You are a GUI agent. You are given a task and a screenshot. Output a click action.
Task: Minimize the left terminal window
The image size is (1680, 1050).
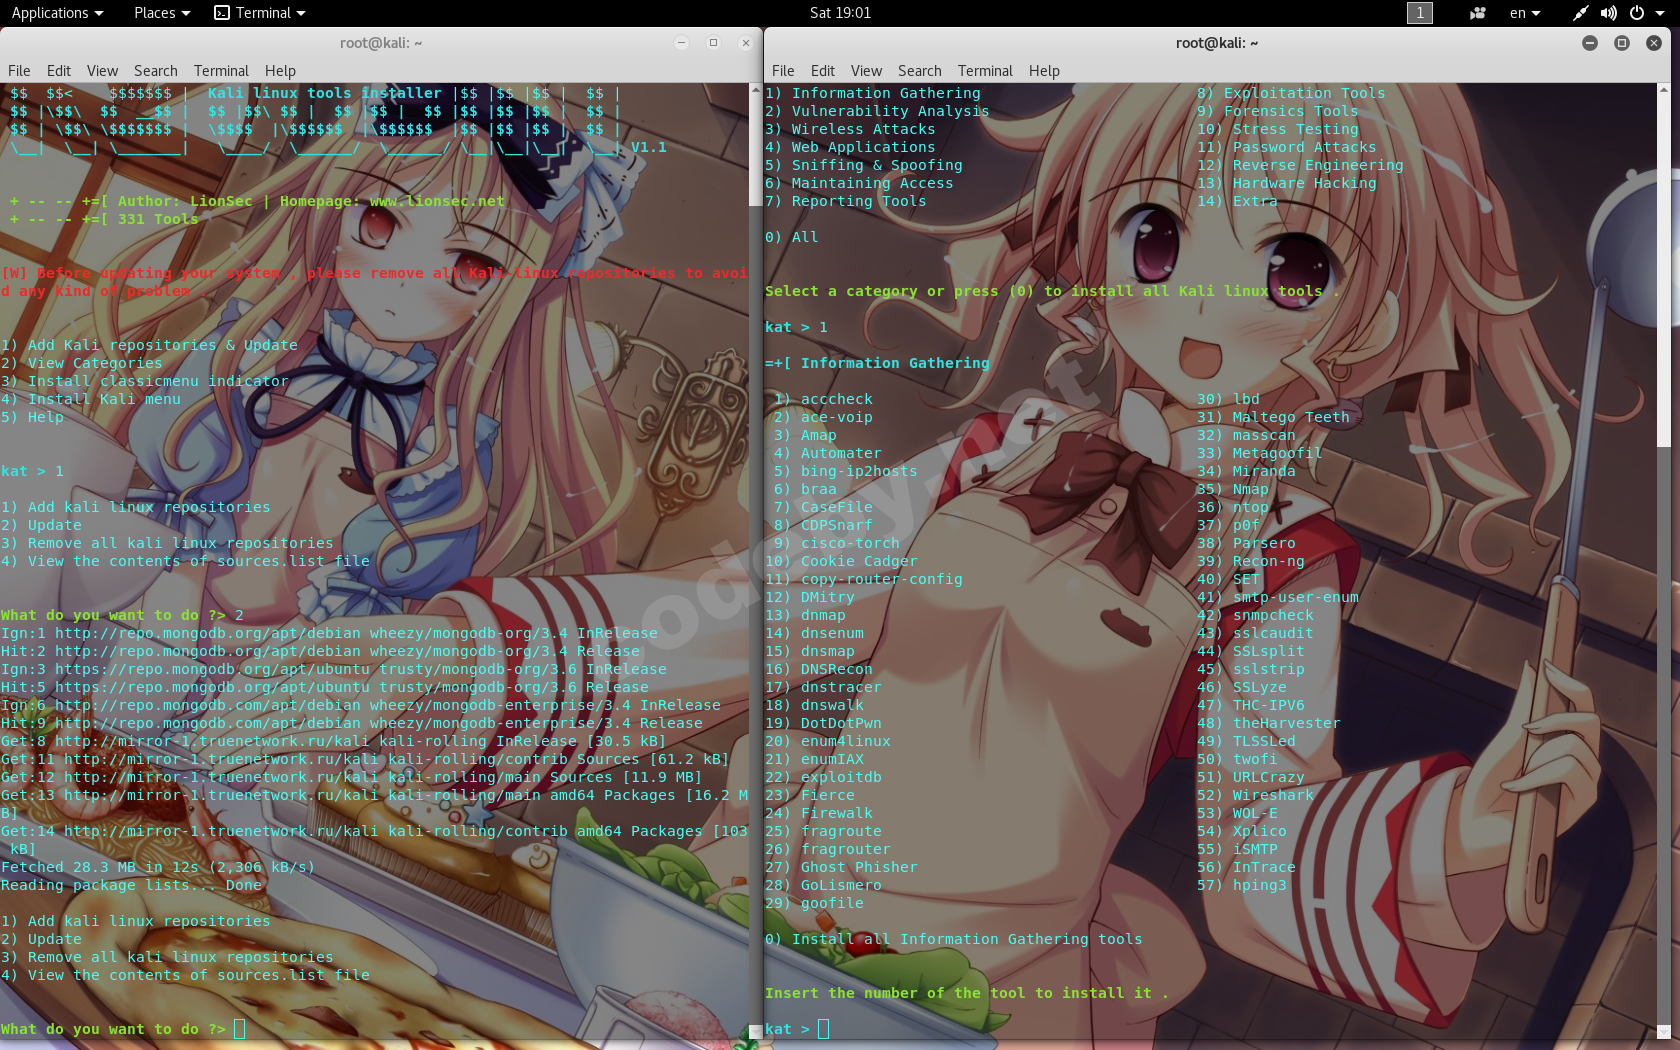681,42
